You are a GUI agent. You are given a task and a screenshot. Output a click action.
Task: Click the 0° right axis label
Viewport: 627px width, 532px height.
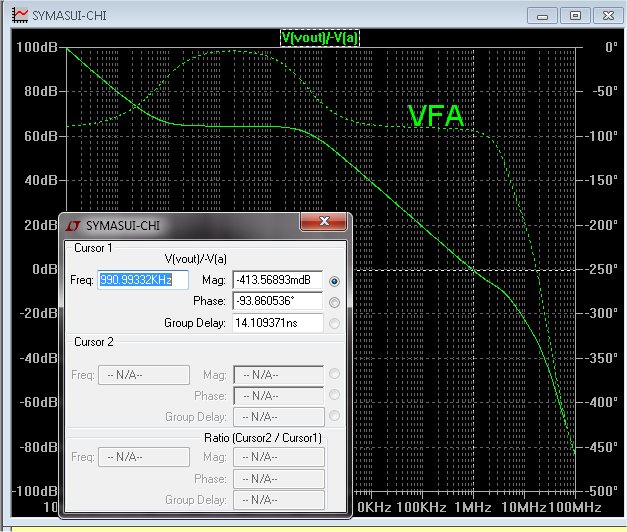[x=611, y=47]
